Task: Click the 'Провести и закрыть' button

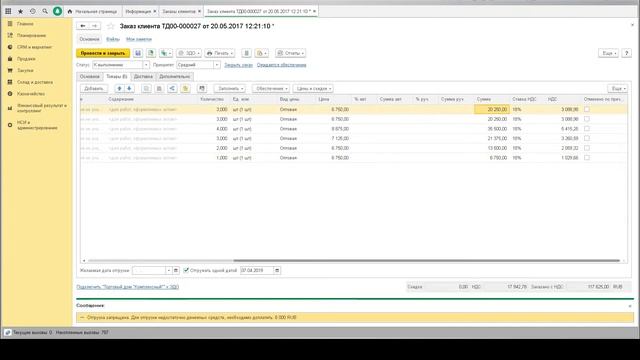Action: (103, 53)
